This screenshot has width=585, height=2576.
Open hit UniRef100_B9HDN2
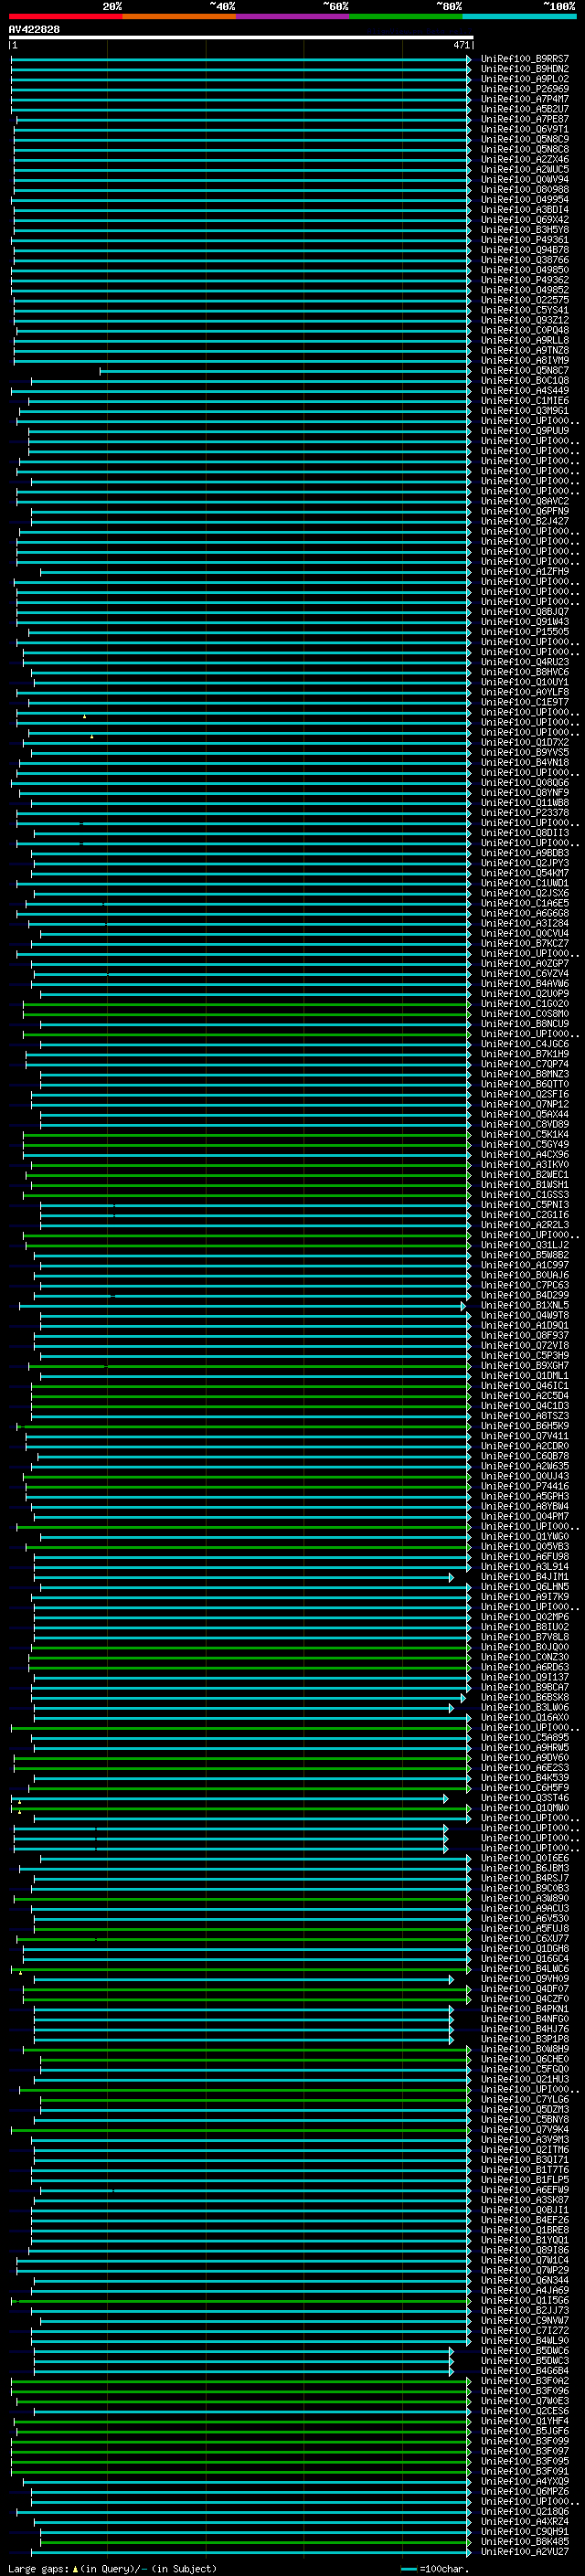tap(524, 69)
